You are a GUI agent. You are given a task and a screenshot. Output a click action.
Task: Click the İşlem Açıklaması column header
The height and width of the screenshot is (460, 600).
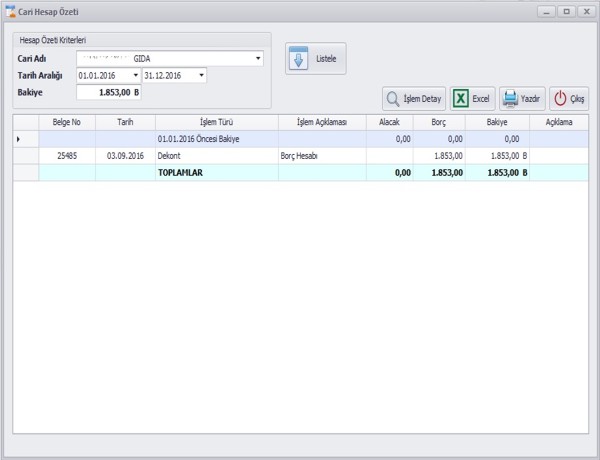click(x=322, y=122)
